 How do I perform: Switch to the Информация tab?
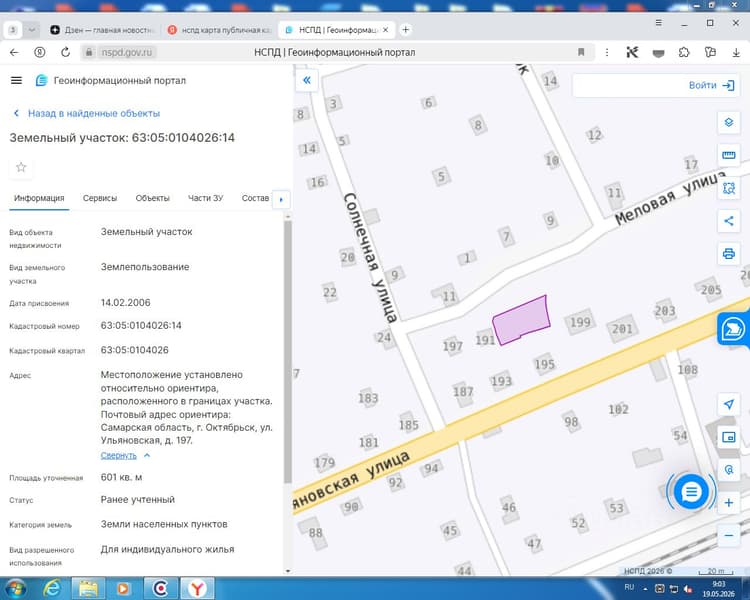click(39, 198)
